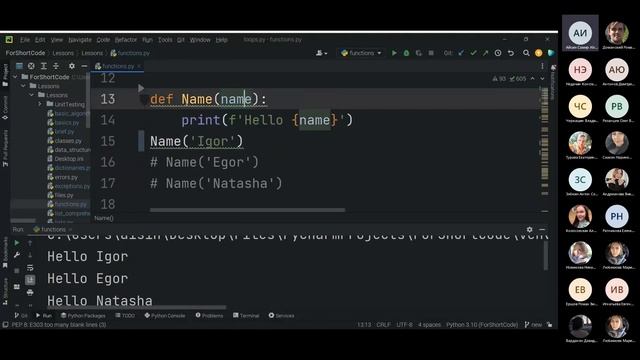Click Python 3.10 interpreter in status bar
640x360 pixels.
coord(482,325)
